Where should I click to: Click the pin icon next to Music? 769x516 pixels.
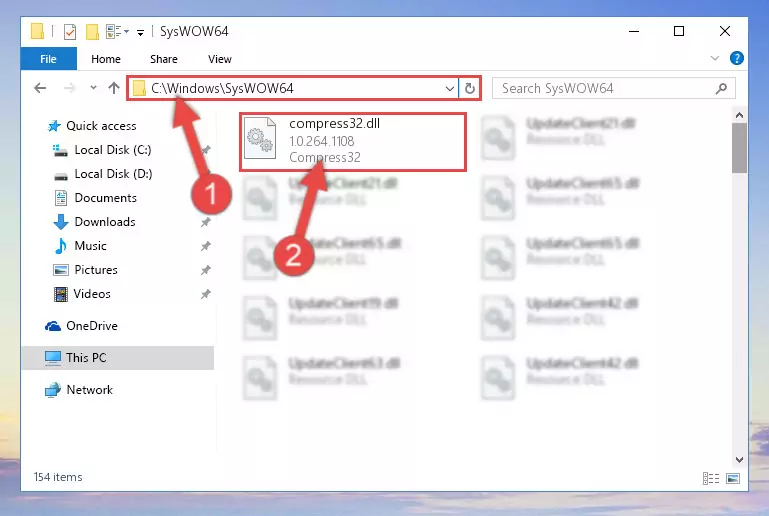click(x=205, y=246)
